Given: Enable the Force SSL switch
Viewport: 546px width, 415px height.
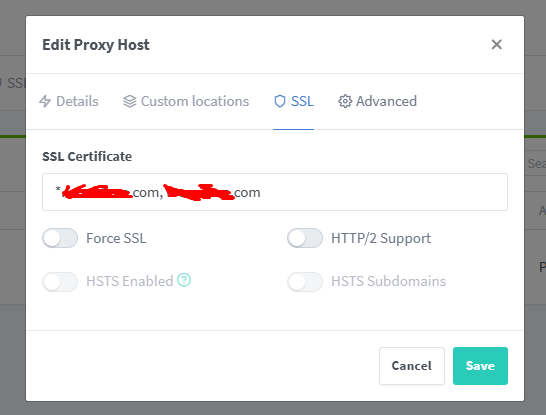Looking at the screenshot, I should 60,238.
